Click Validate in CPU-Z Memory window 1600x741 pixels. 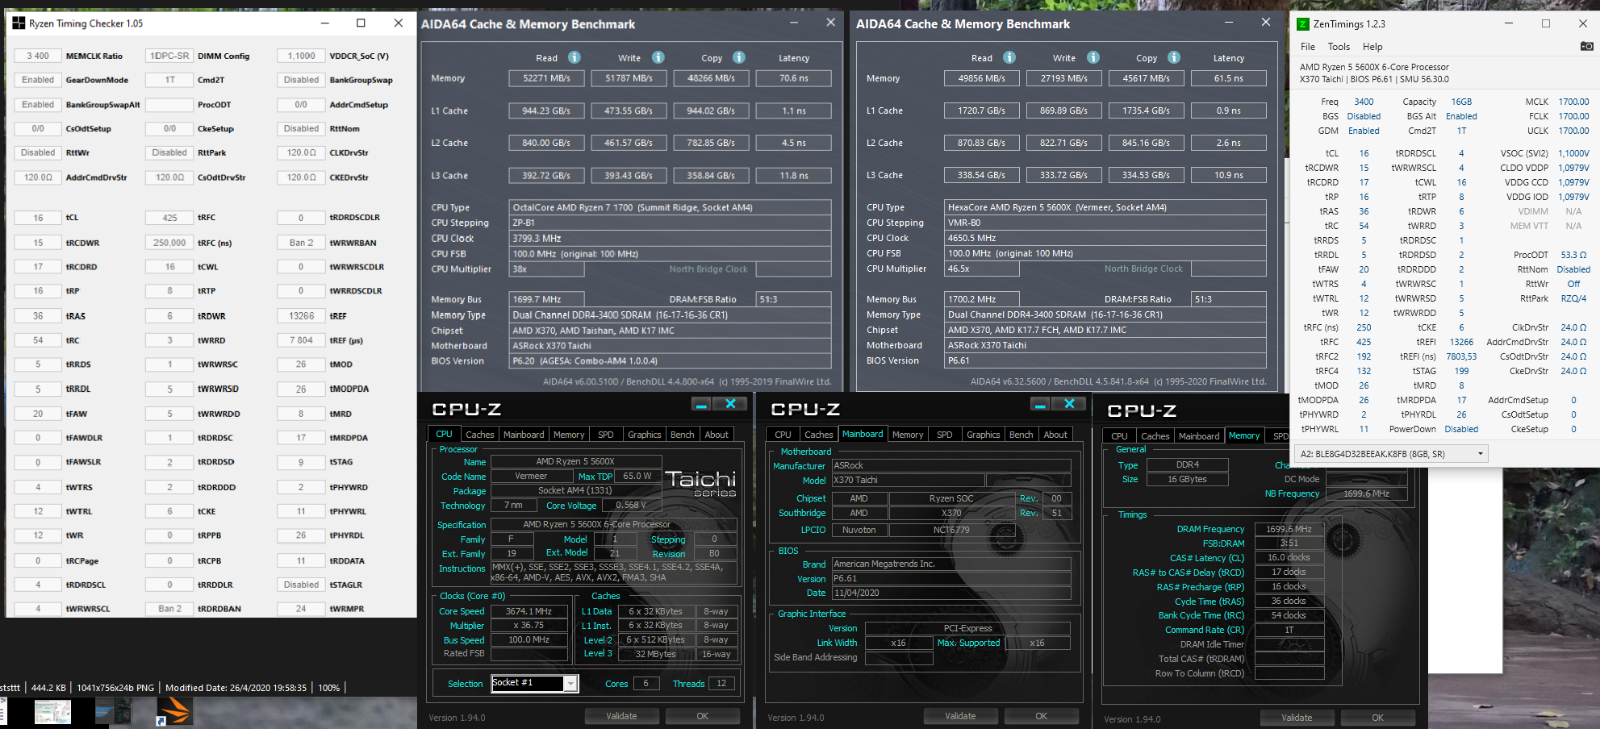click(x=1297, y=718)
